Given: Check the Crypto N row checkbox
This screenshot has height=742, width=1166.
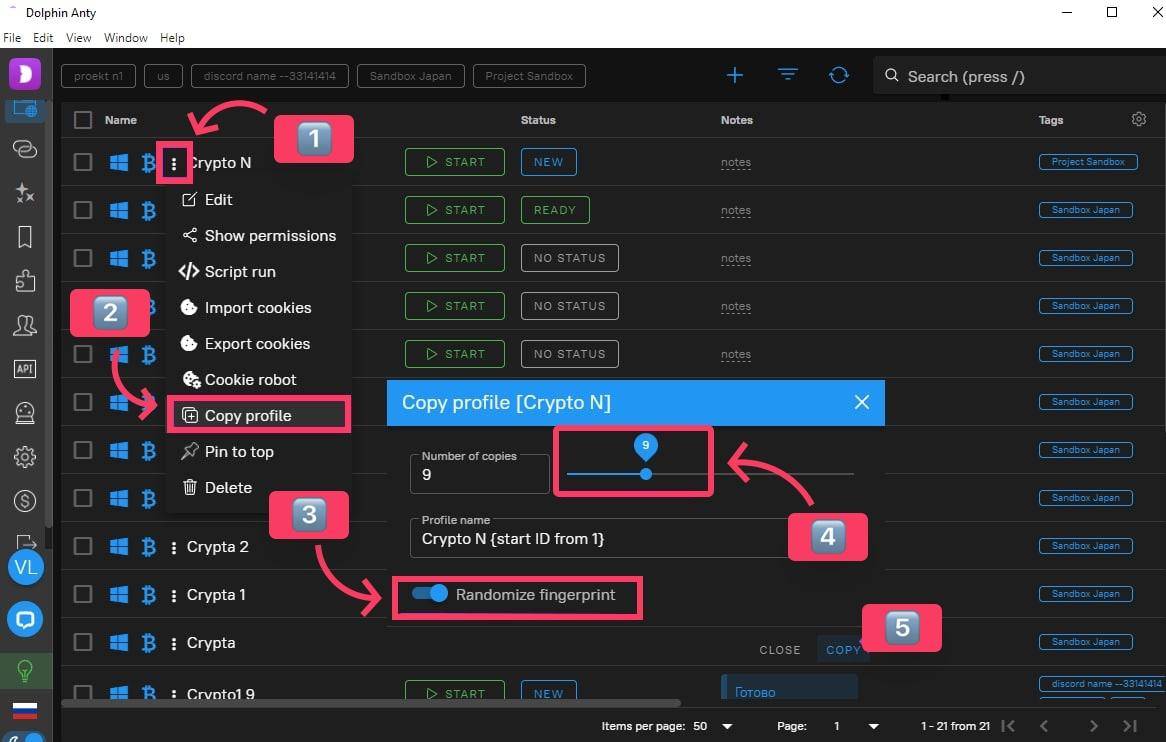Looking at the screenshot, I should coord(83,162).
